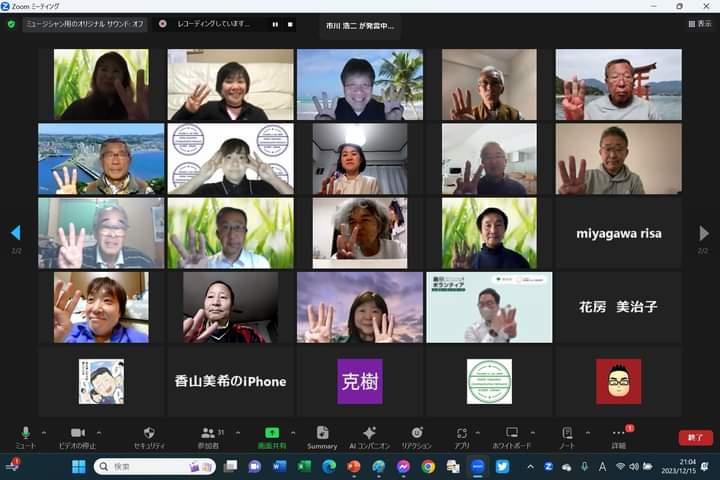Stop video with the camera button
Screen dimensions: 720x480
77,436
